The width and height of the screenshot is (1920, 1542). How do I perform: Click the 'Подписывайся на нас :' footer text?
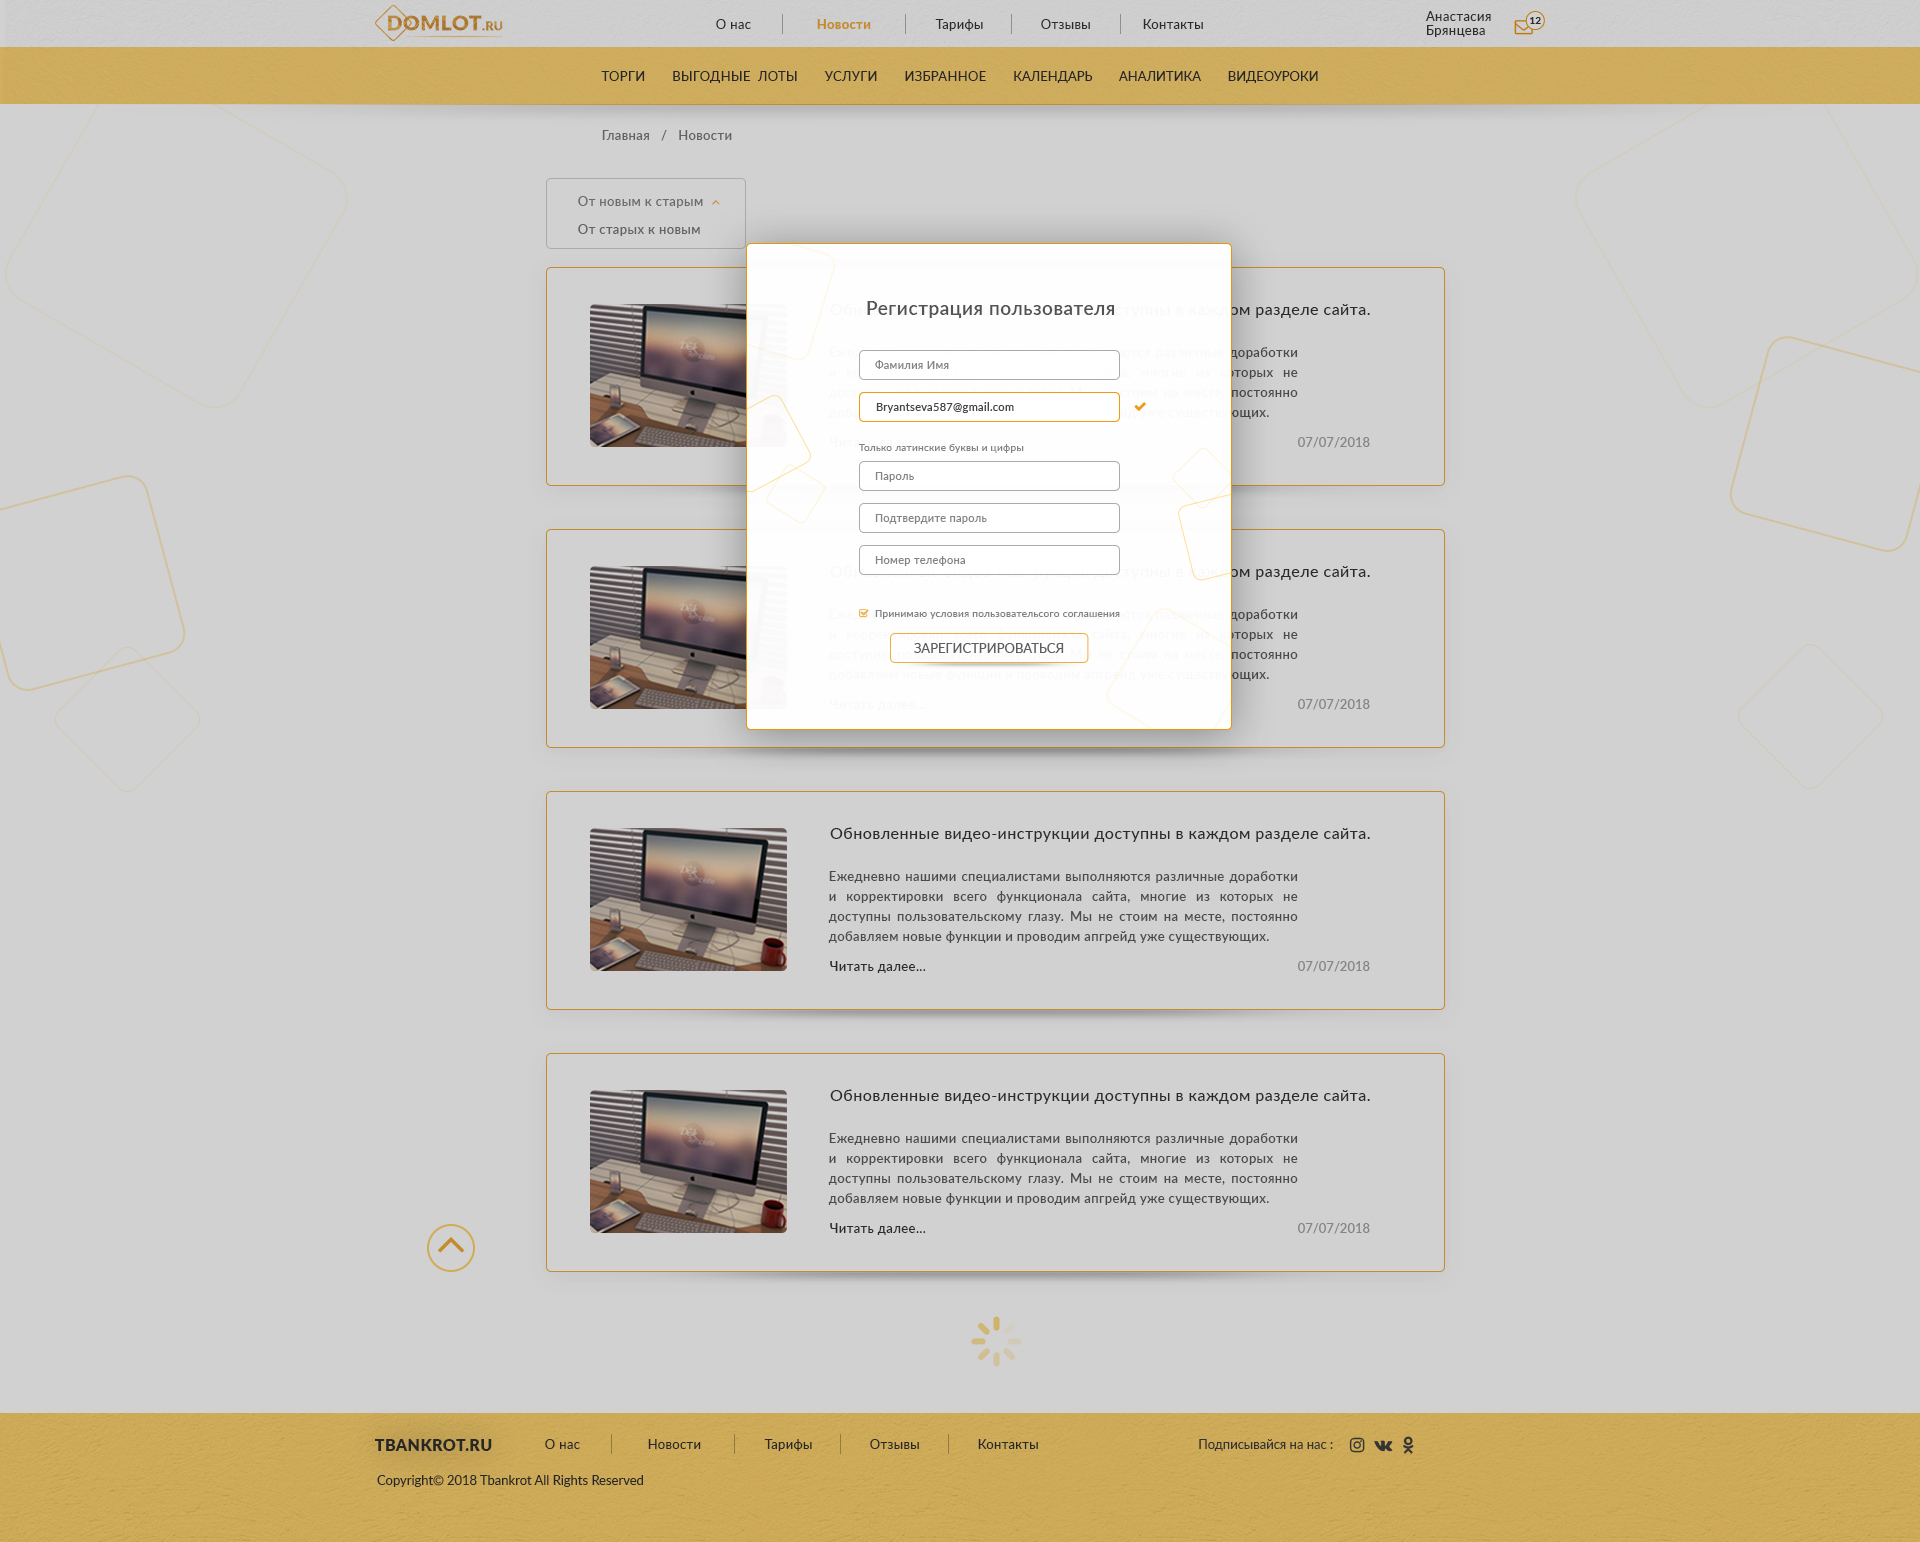point(1265,1445)
